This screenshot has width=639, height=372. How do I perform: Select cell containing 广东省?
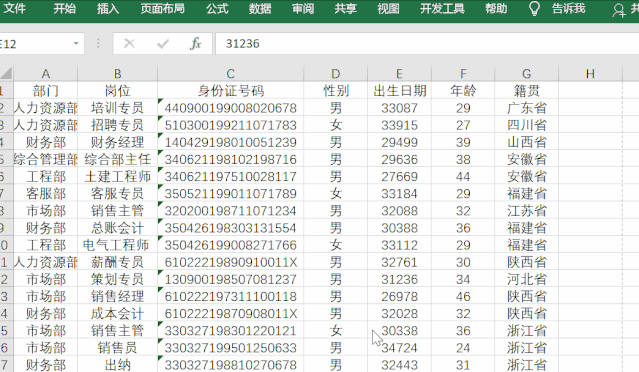click(x=527, y=108)
